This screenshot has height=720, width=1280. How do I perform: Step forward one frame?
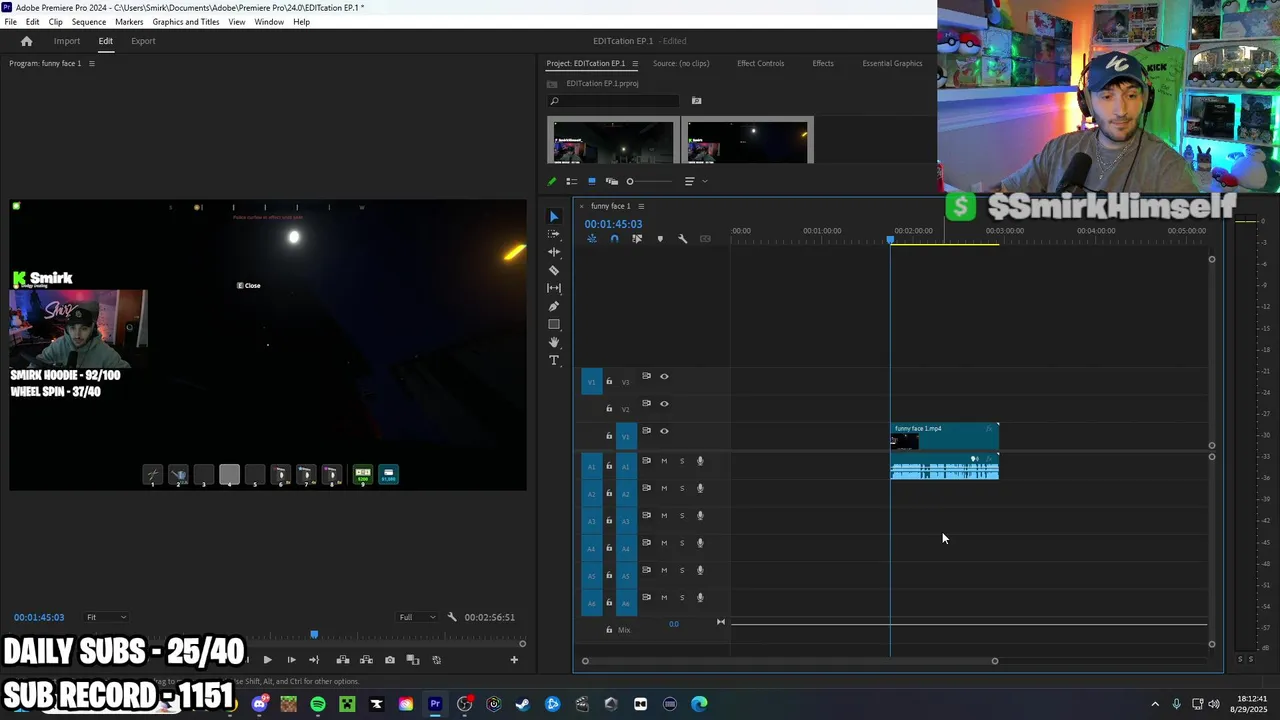tap(291, 660)
